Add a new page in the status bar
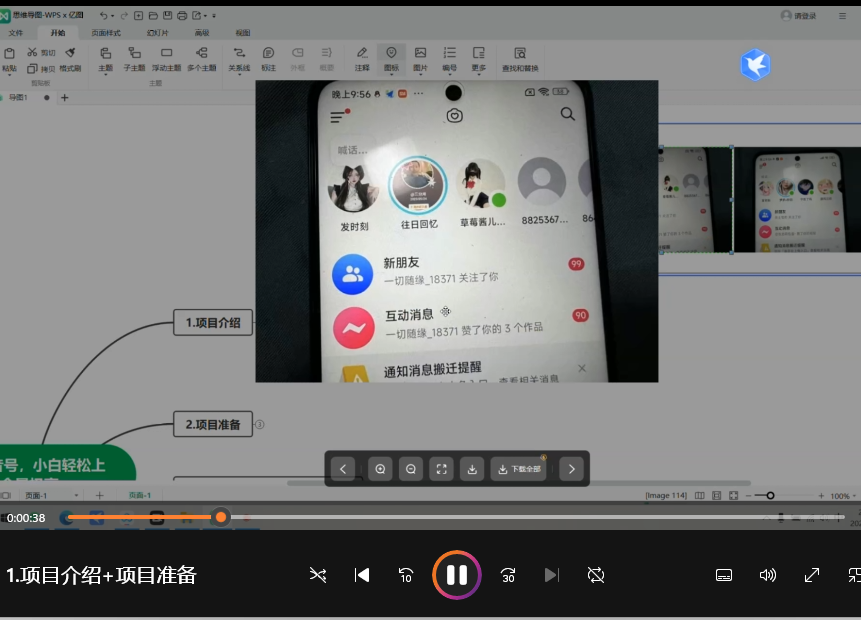The image size is (861, 620). pyautogui.click(x=99, y=495)
